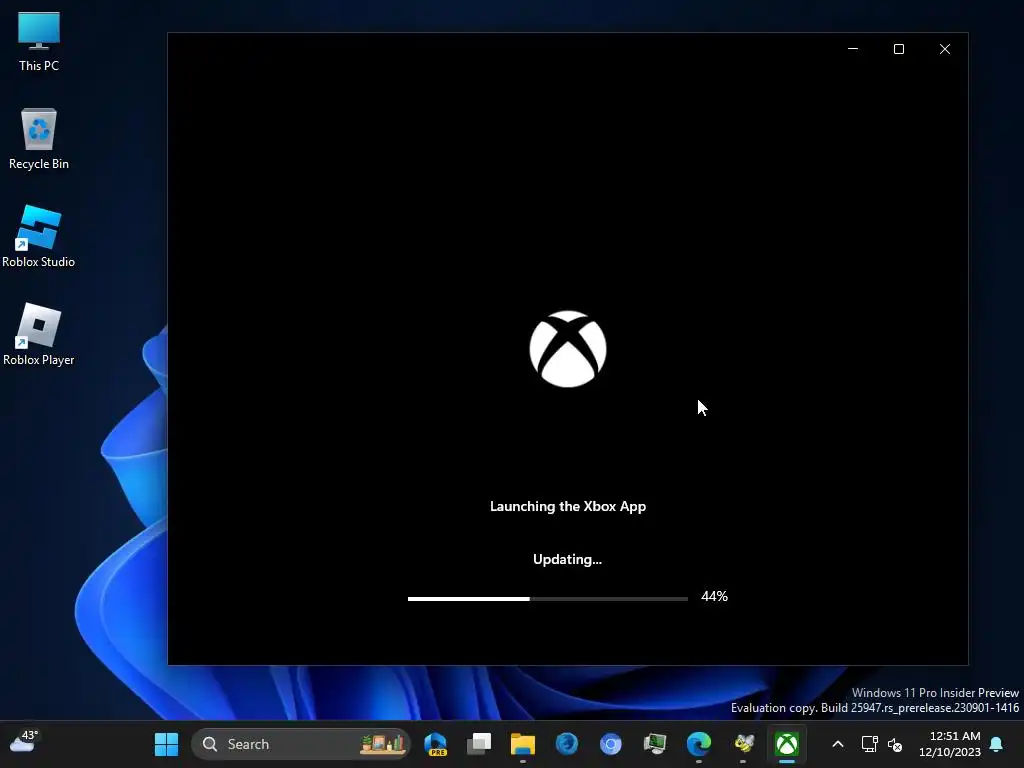1024x768 pixels.
Task: Expand the hidden system tray icons
Action: click(x=838, y=744)
